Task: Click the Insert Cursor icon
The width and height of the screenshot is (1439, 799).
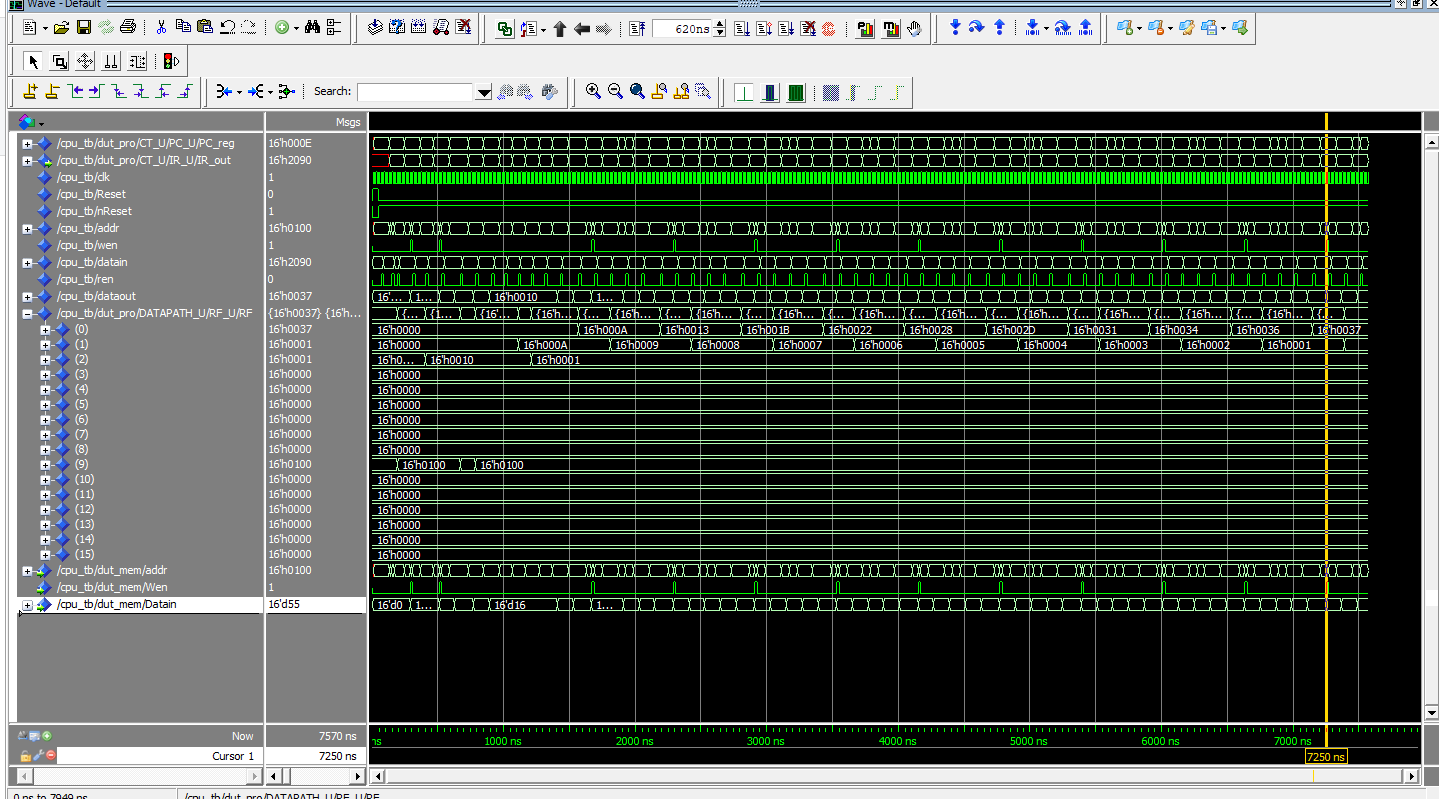Action: click(x=29, y=91)
